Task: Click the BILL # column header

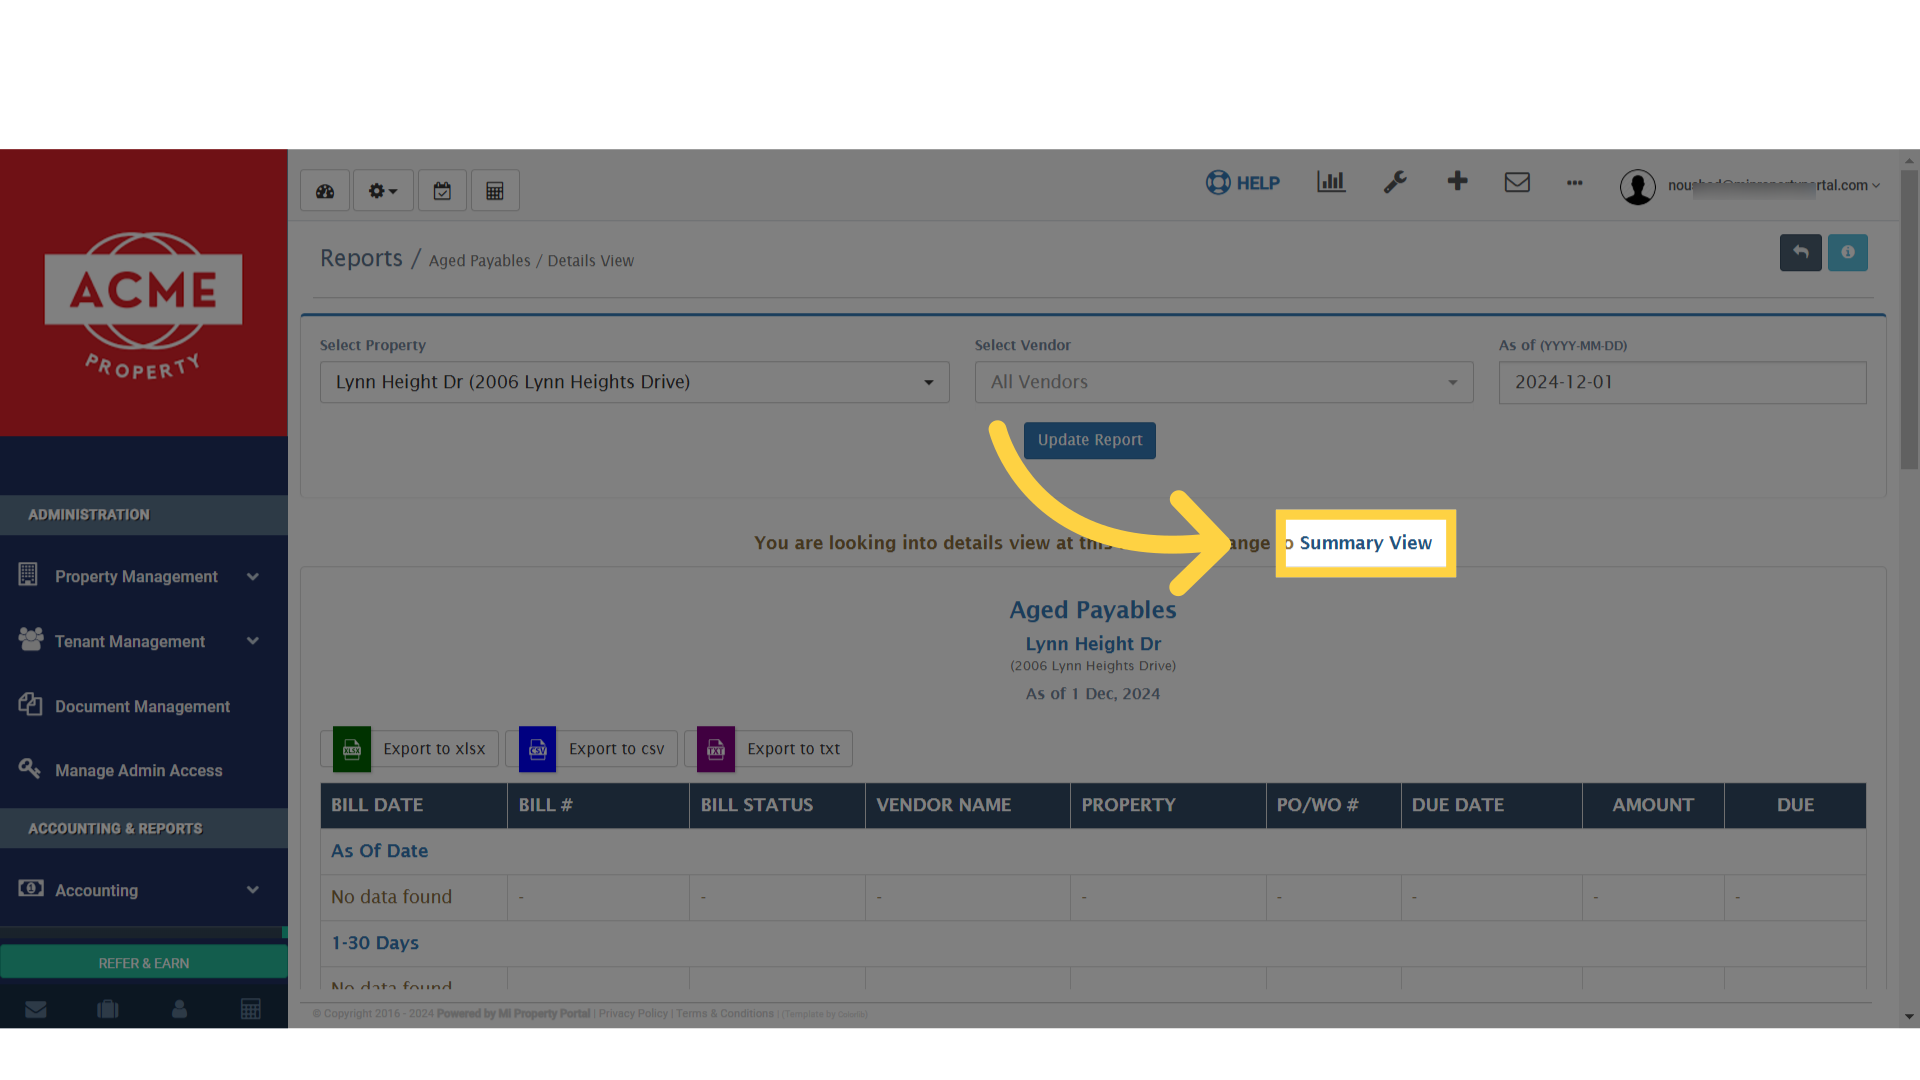Action: tap(598, 805)
